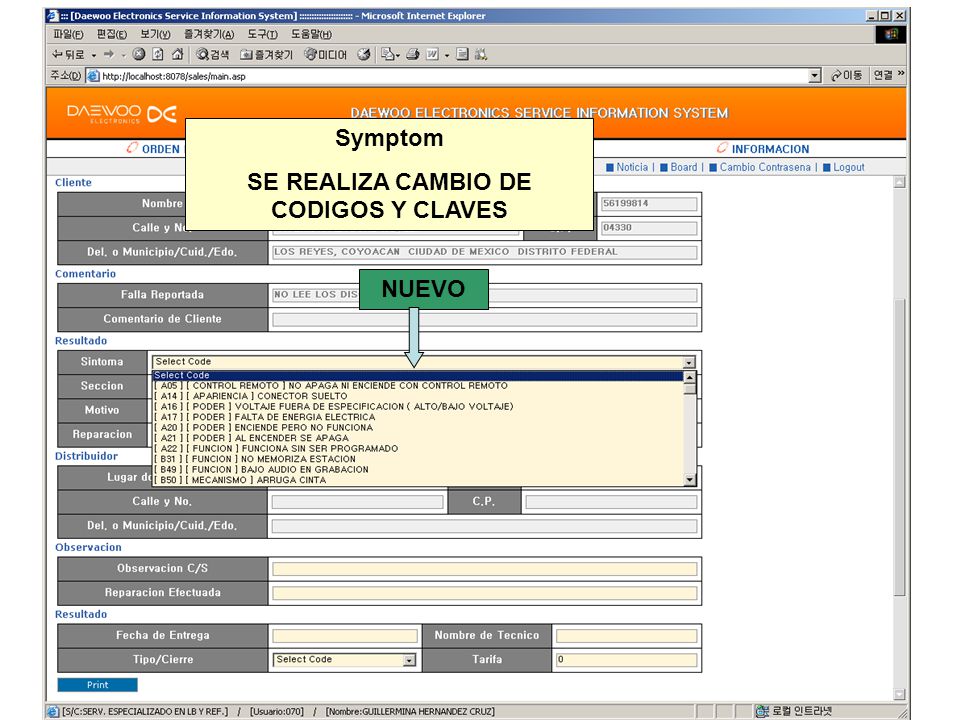Image resolution: width=960 pixels, height=720 pixels.
Task: Open the Tipo/Cierre Select Code dropdown
Action: (x=409, y=660)
